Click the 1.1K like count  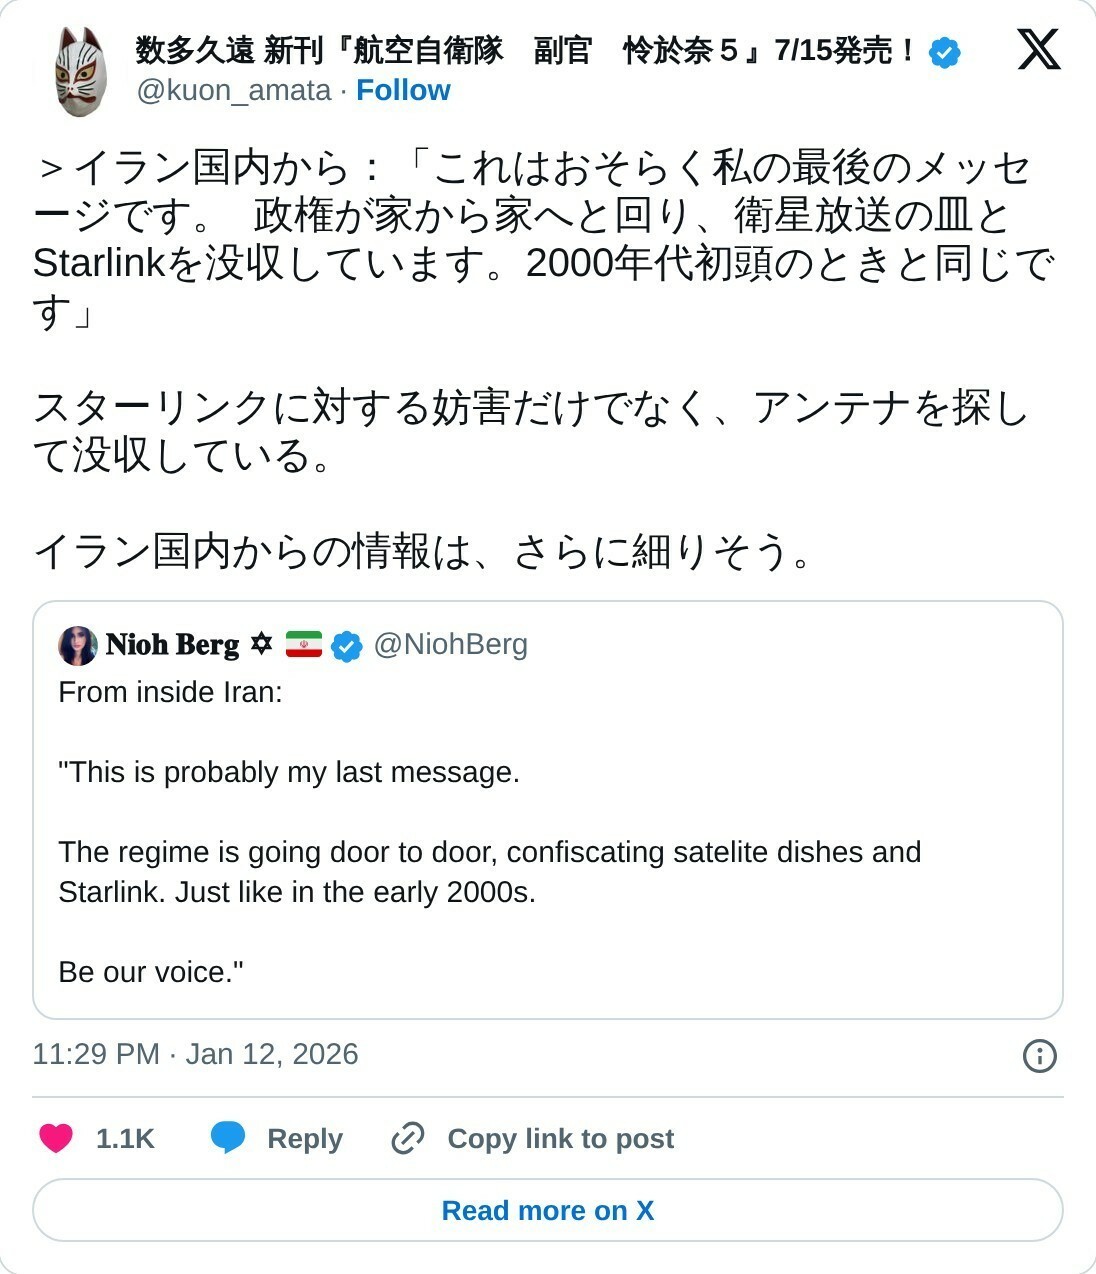125,1138
